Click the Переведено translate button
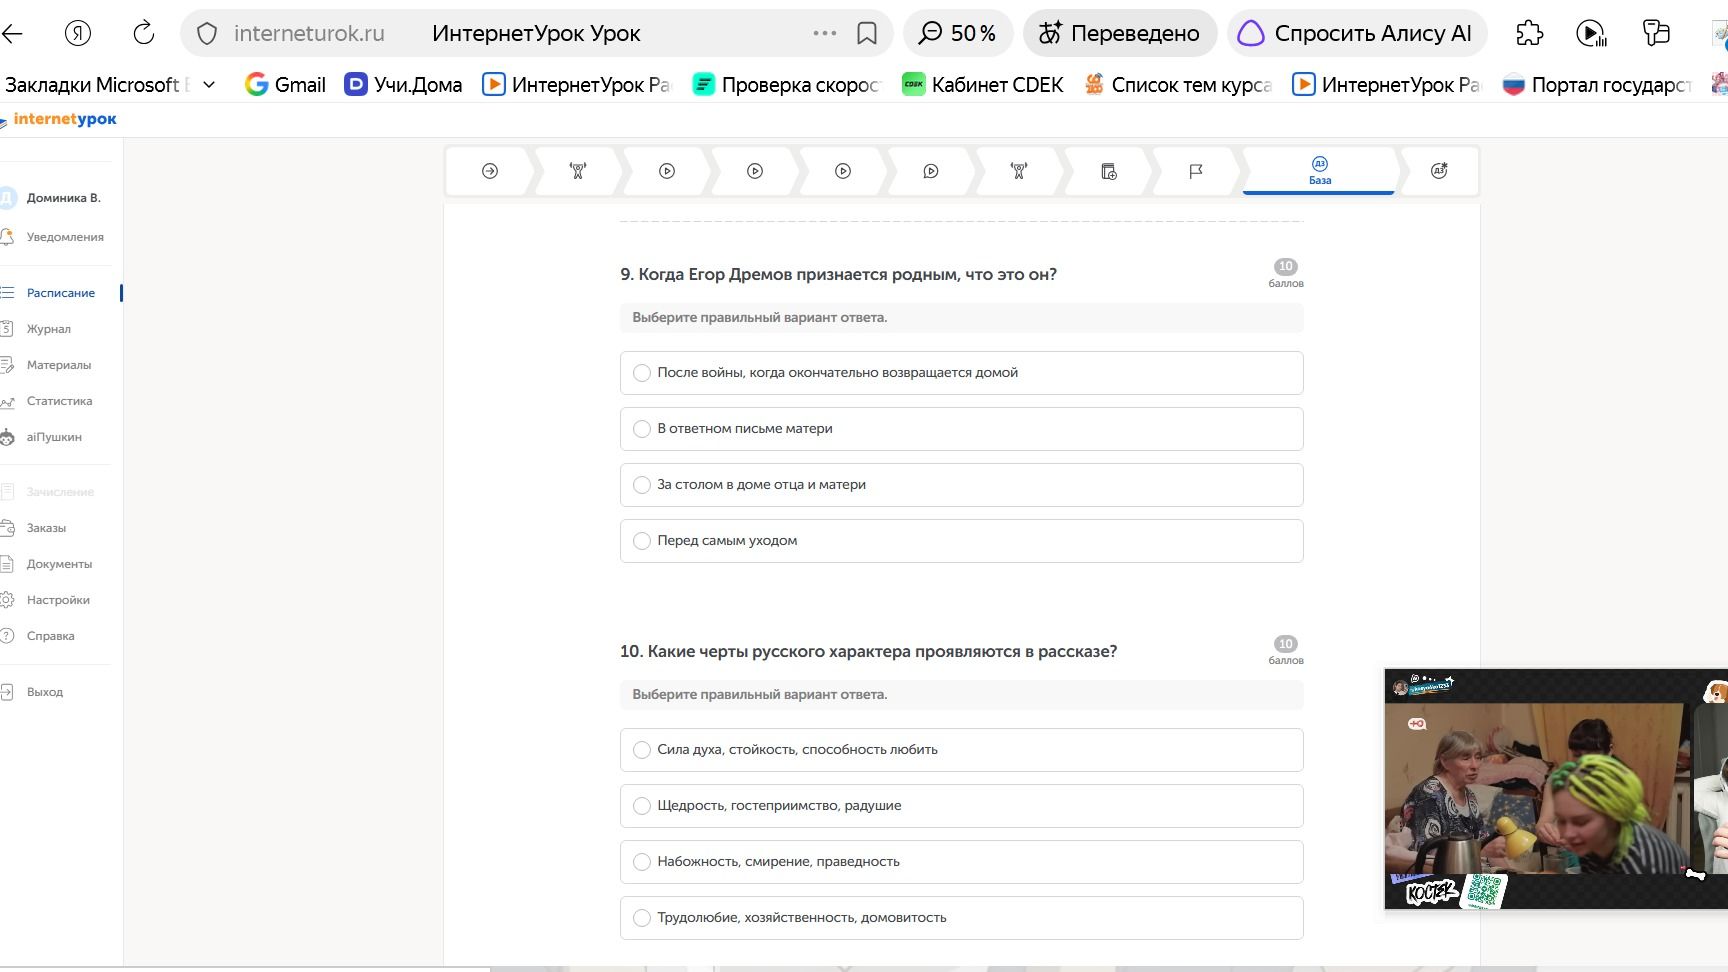This screenshot has height=972, width=1728. [1119, 33]
